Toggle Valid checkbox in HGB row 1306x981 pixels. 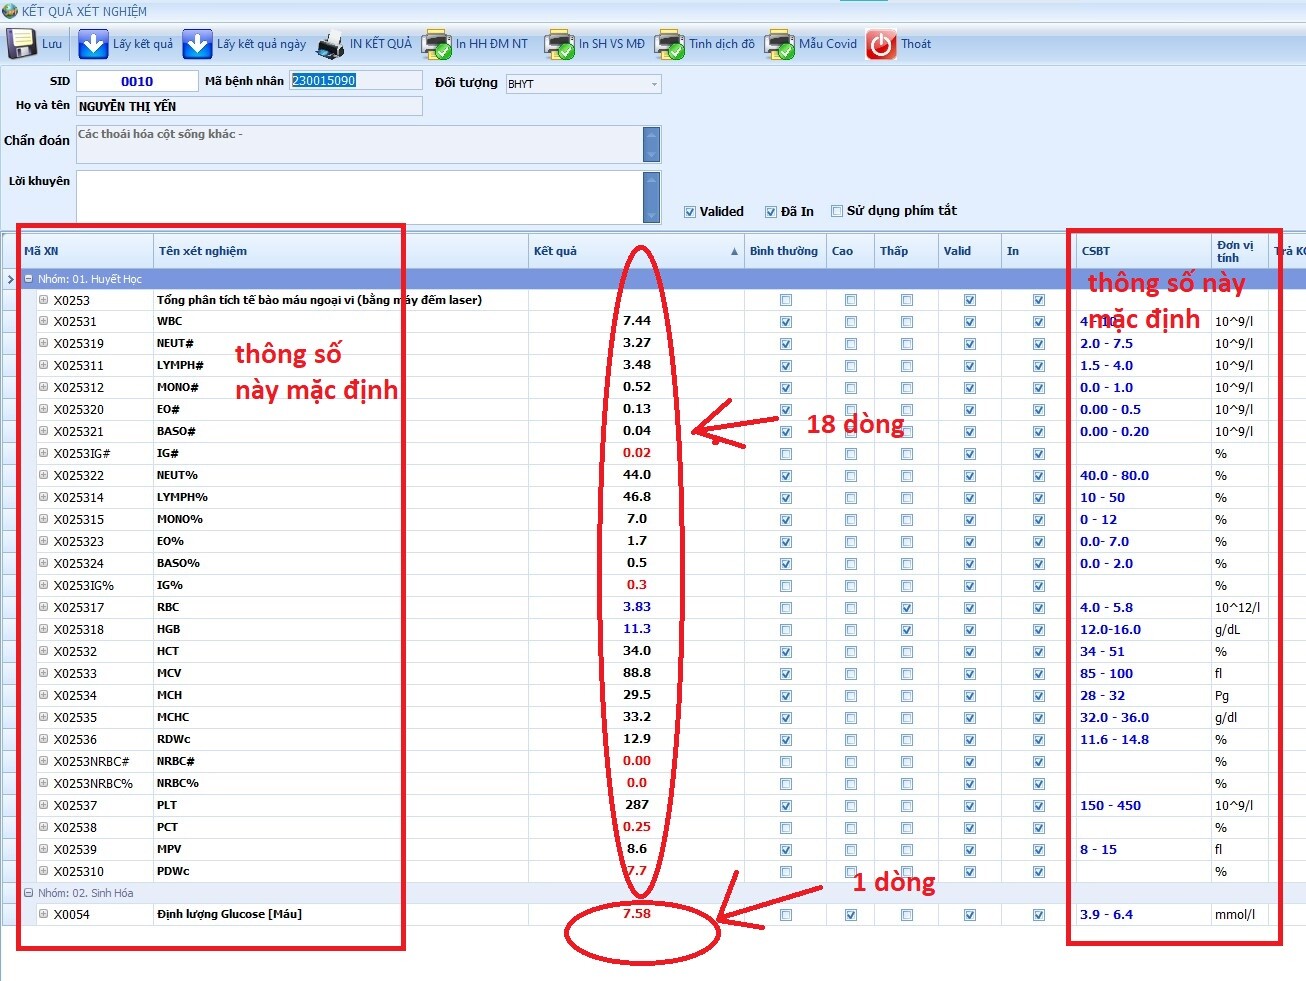click(970, 630)
